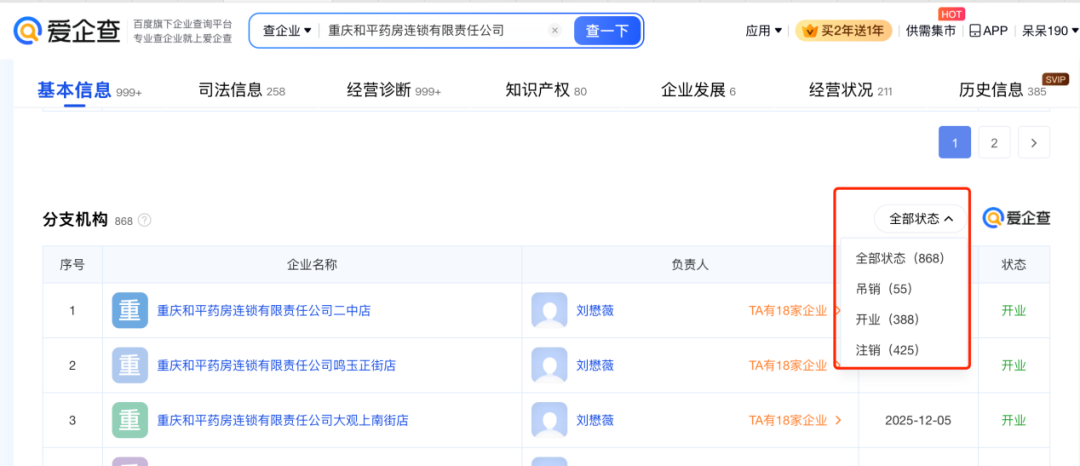Viewport: 1080px width, 466px height.
Task: Click the next page arrow button
Action: [x=1034, y=142]
